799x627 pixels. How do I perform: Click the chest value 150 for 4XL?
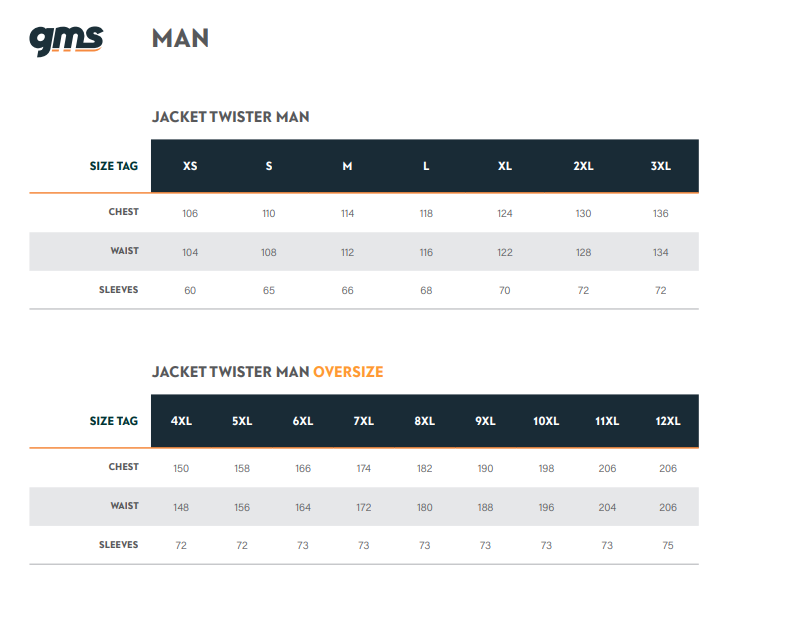click(x=181, y=468)
